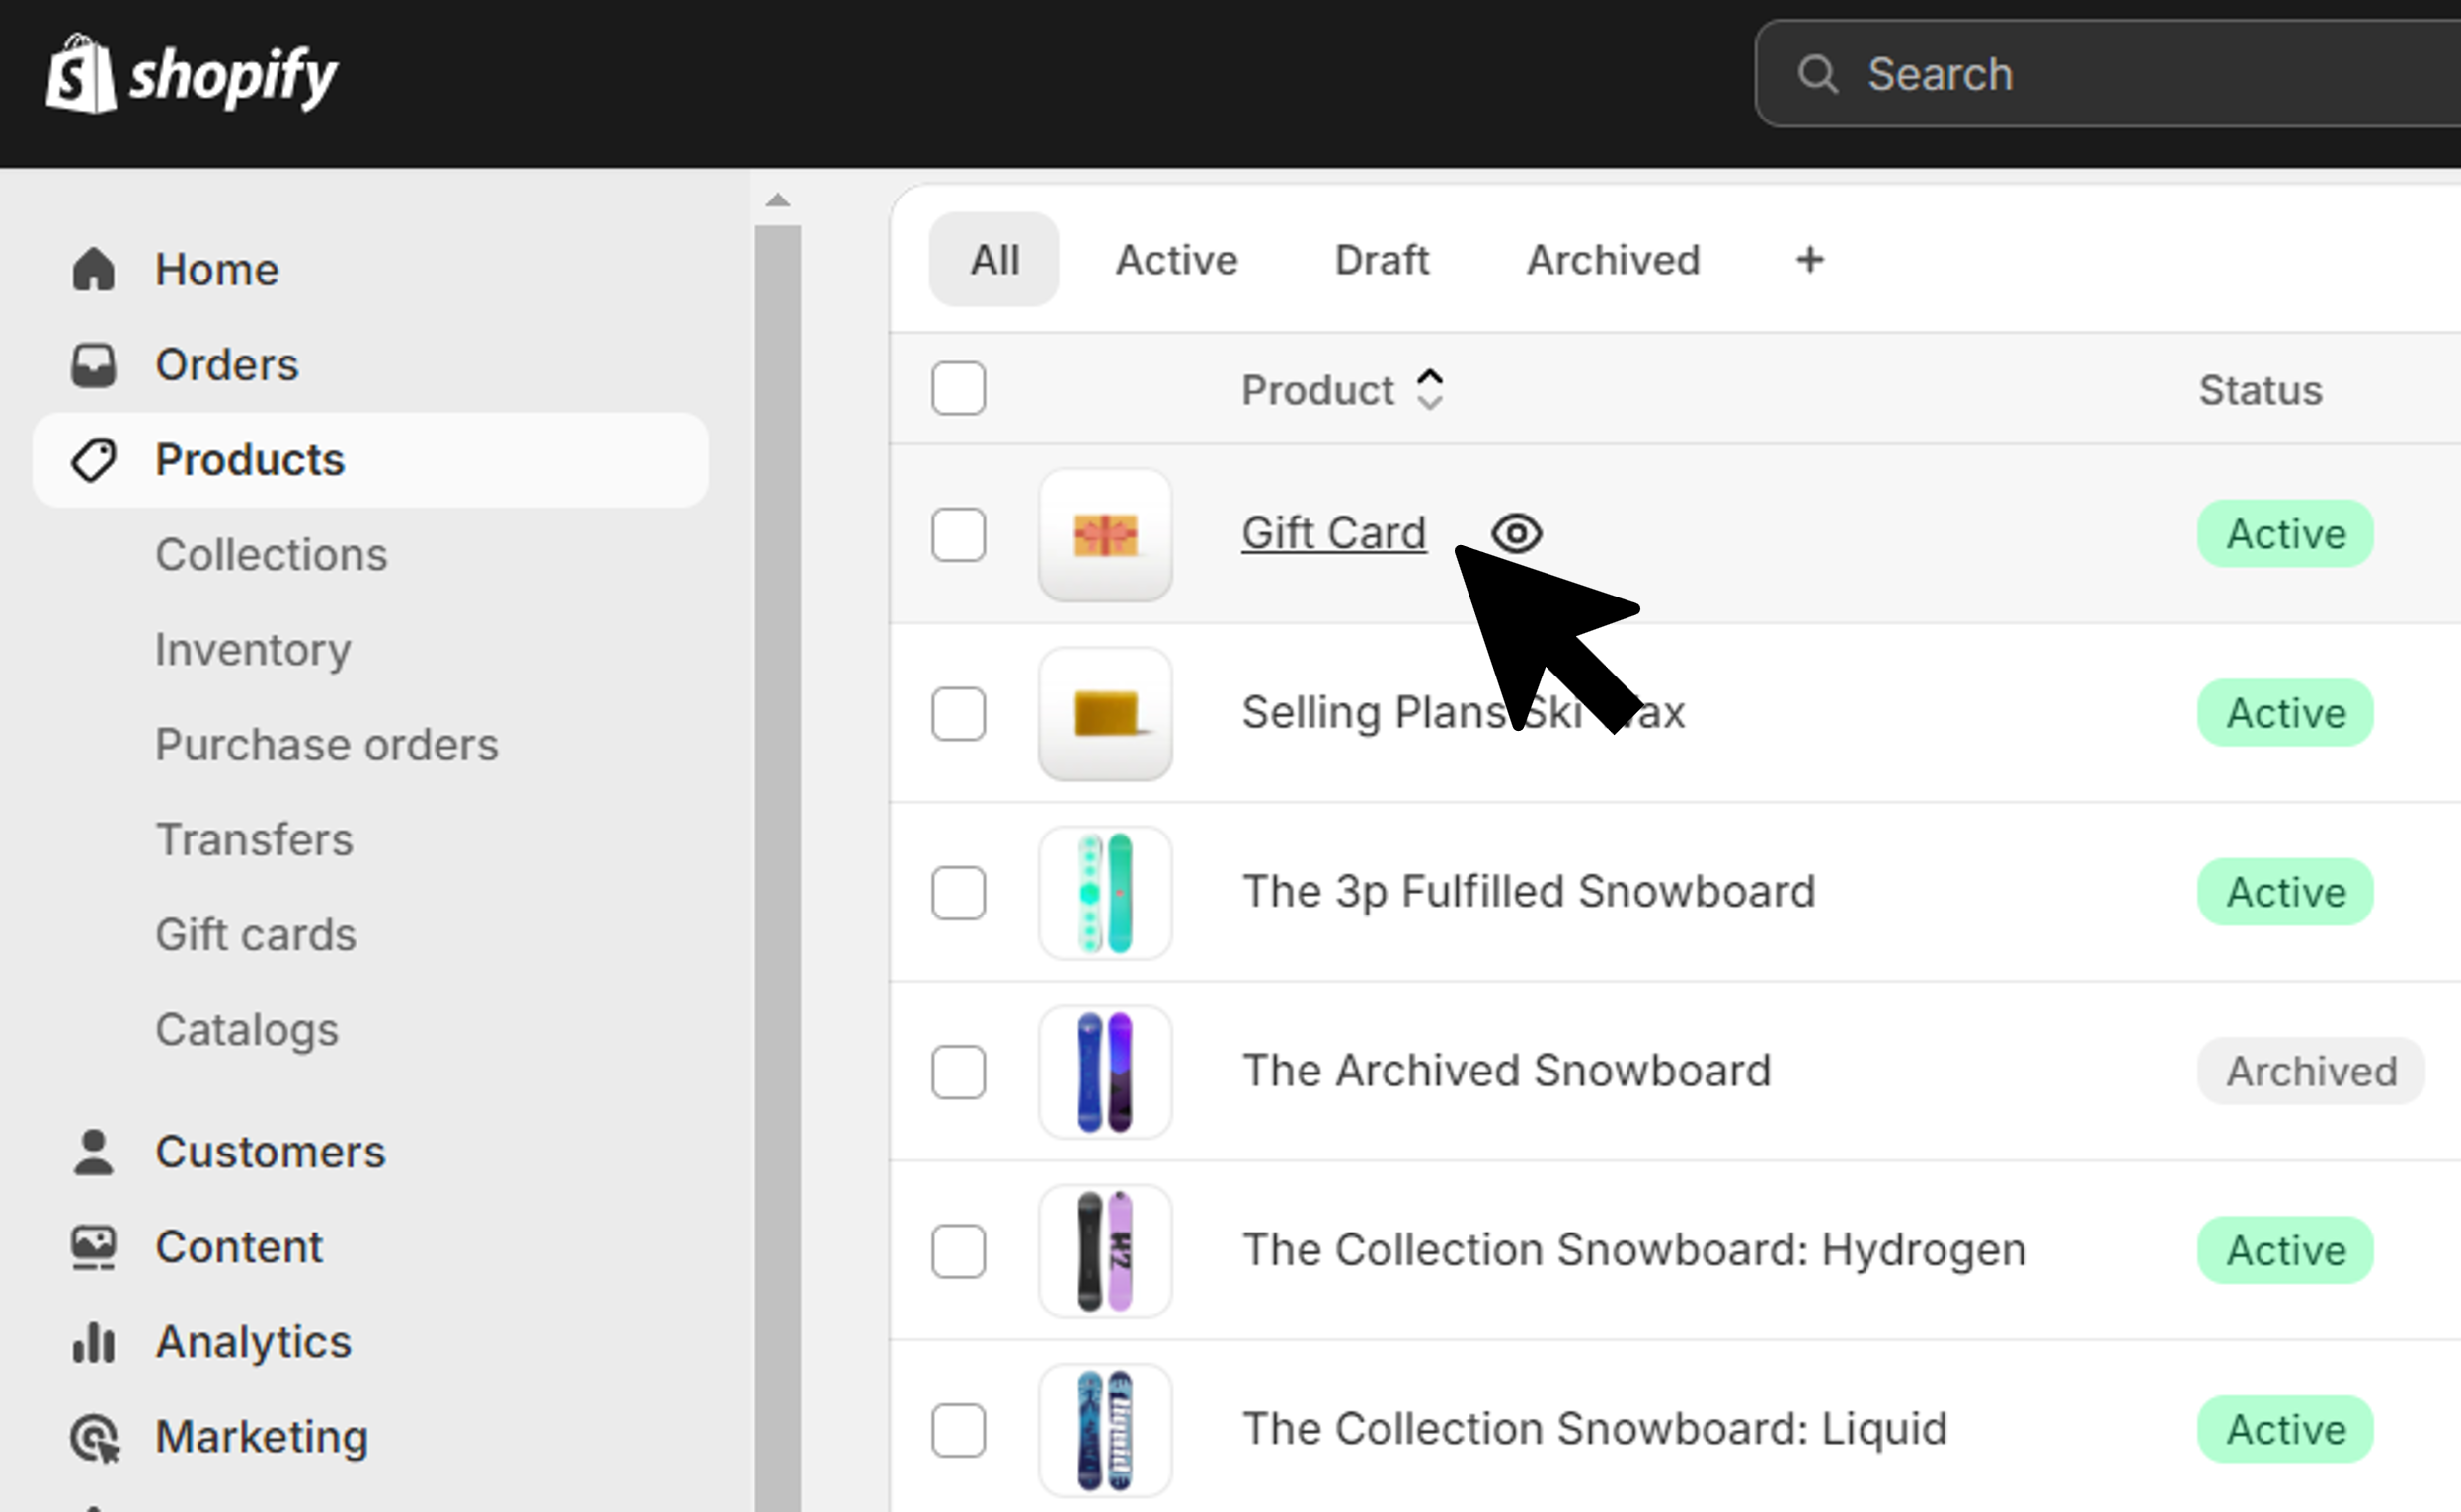This screenshot has height=1512, width=2461.
Task: Click Gift Card Active status badge
Action: point(2285,534)
